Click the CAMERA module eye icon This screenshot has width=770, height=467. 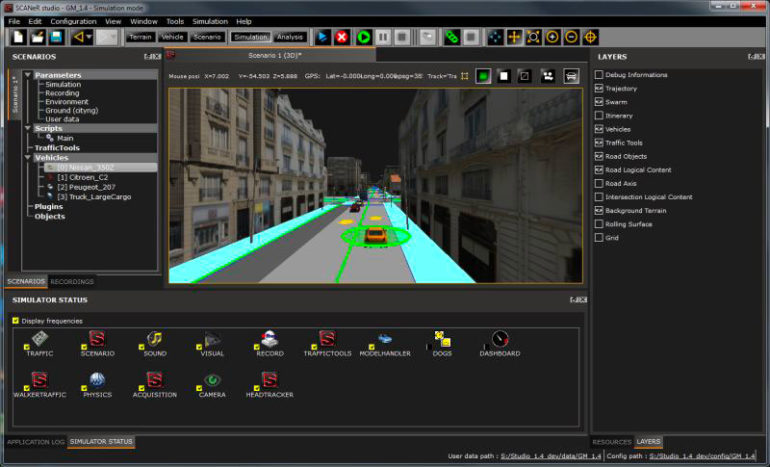pyautogui.click(x=212, y=380)
